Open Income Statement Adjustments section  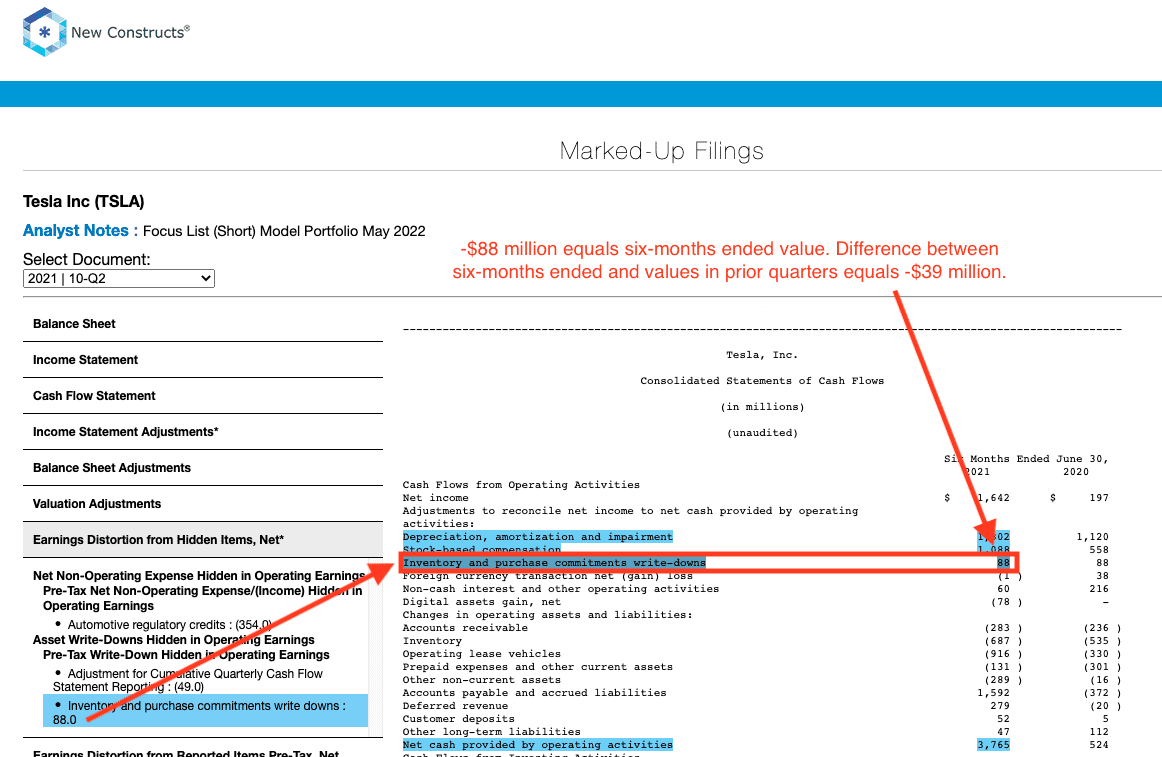[203, 432]
